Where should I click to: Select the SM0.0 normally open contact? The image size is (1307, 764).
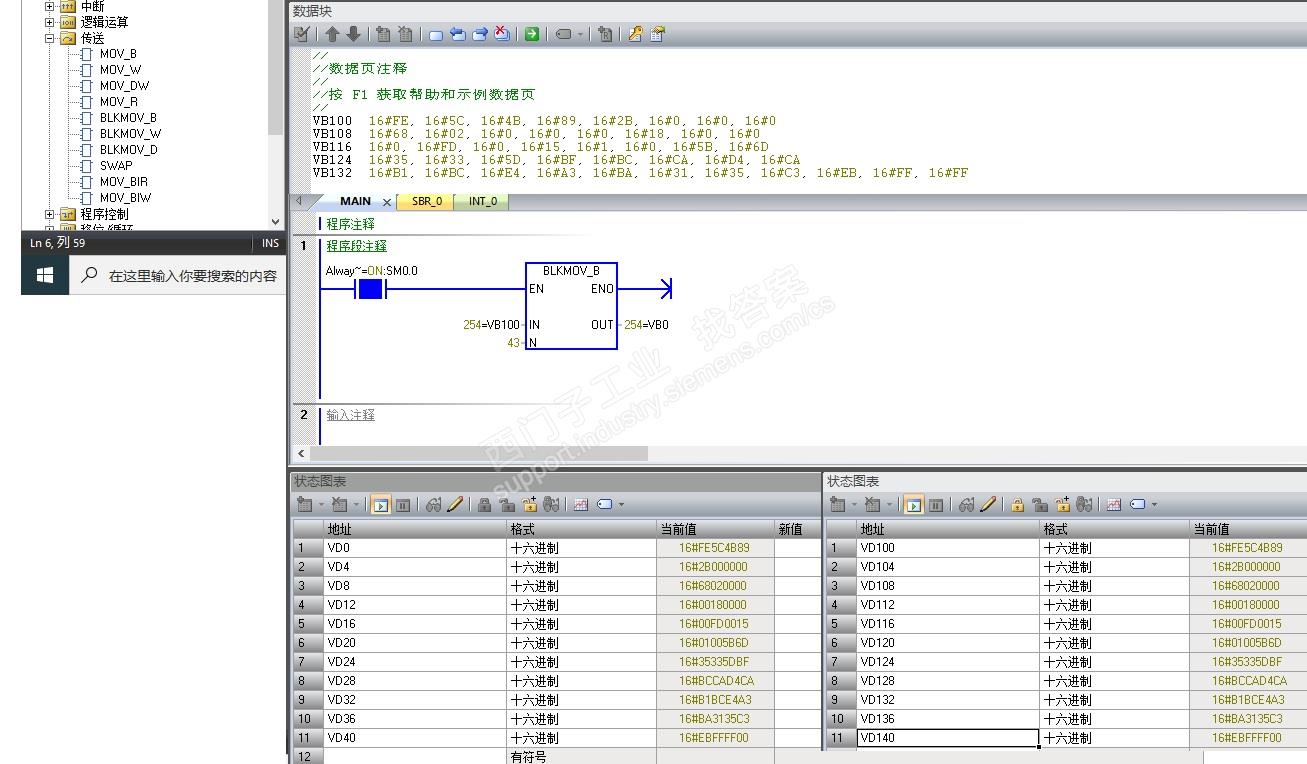(x=370, y=289)
